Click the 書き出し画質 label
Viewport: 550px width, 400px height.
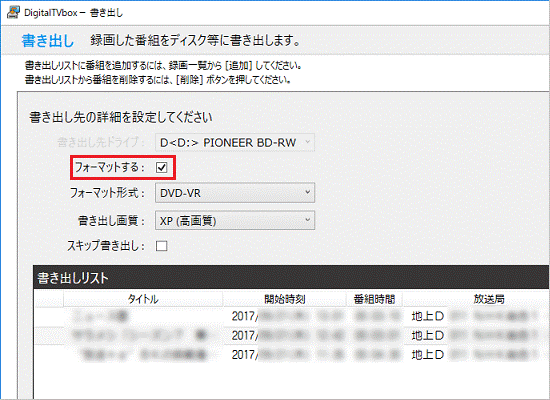(111, 221)
